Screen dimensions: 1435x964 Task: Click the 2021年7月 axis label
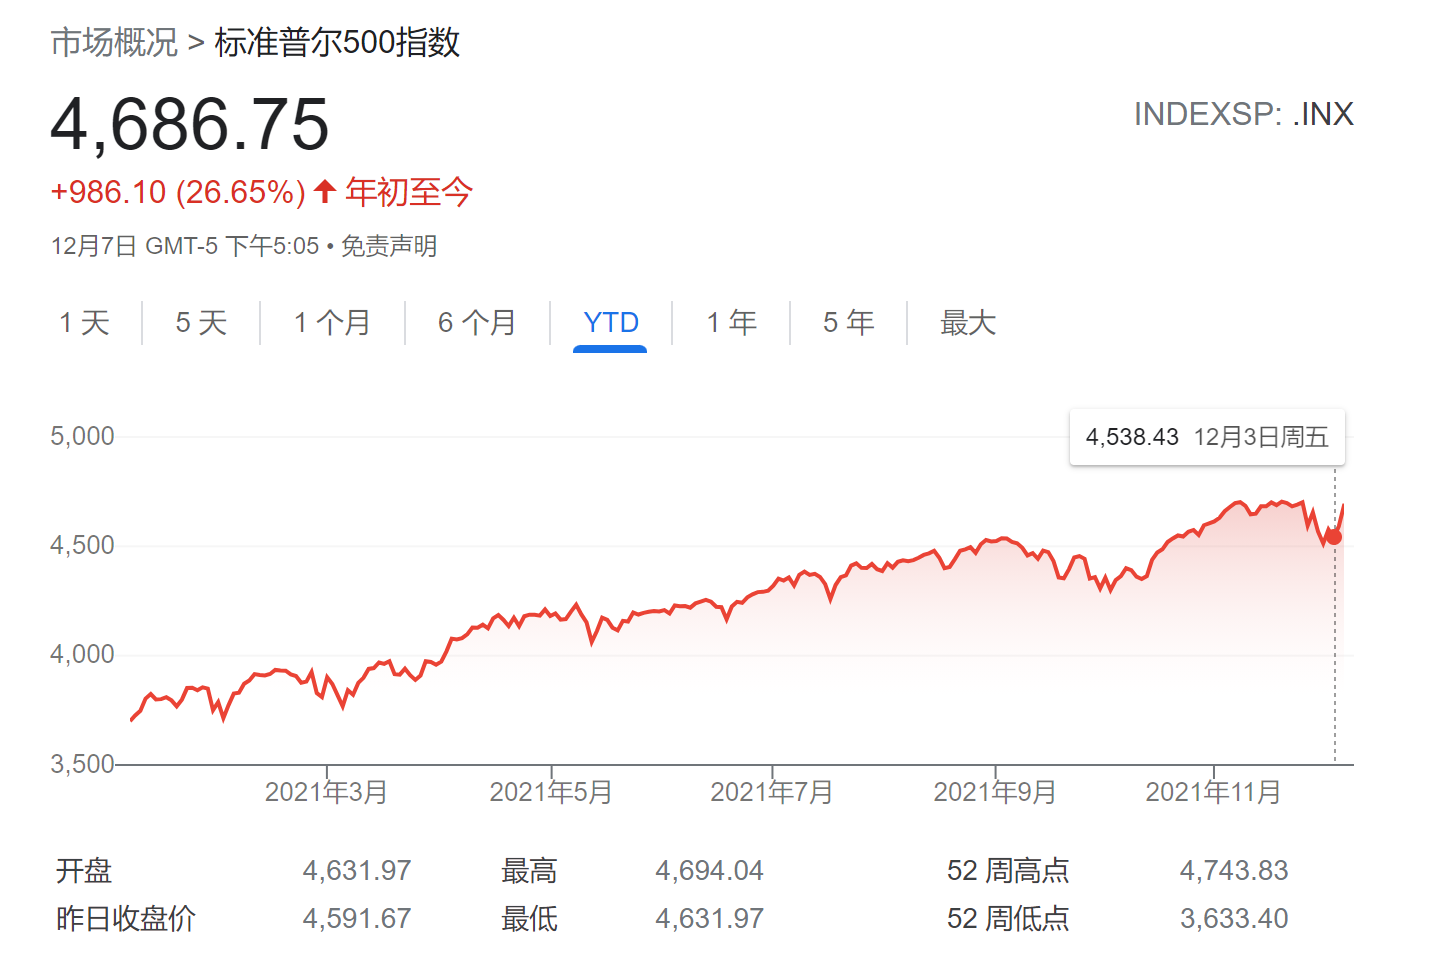point(772,792)
